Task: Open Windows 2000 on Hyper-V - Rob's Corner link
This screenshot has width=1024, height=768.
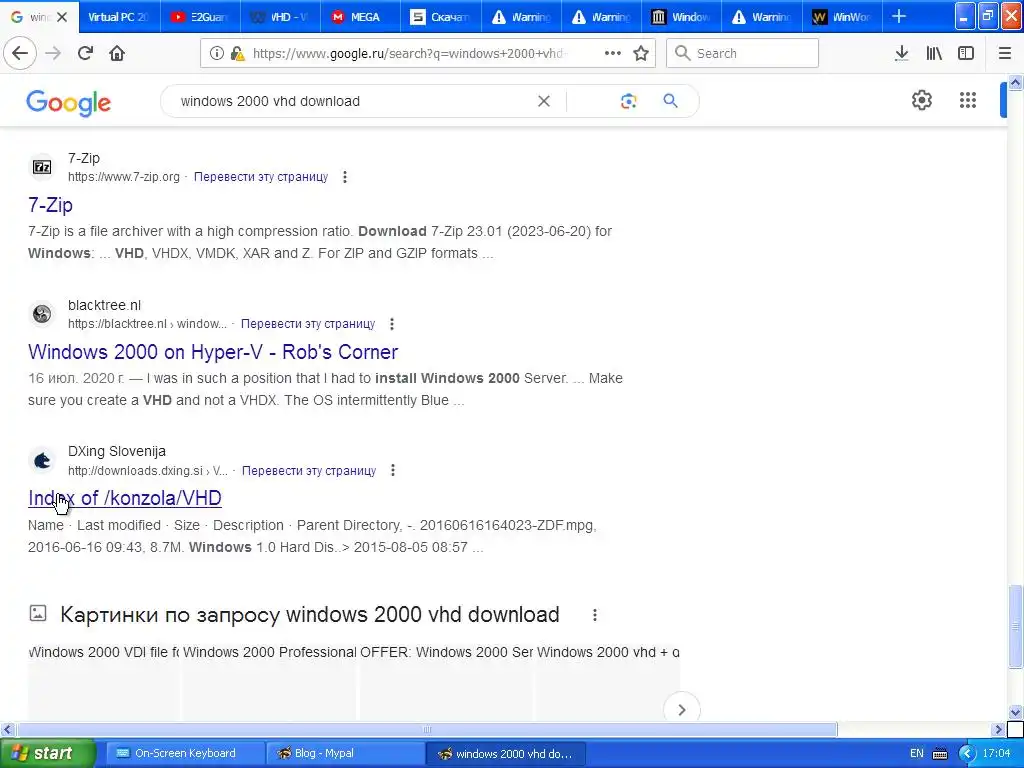Action: (213, 352)
